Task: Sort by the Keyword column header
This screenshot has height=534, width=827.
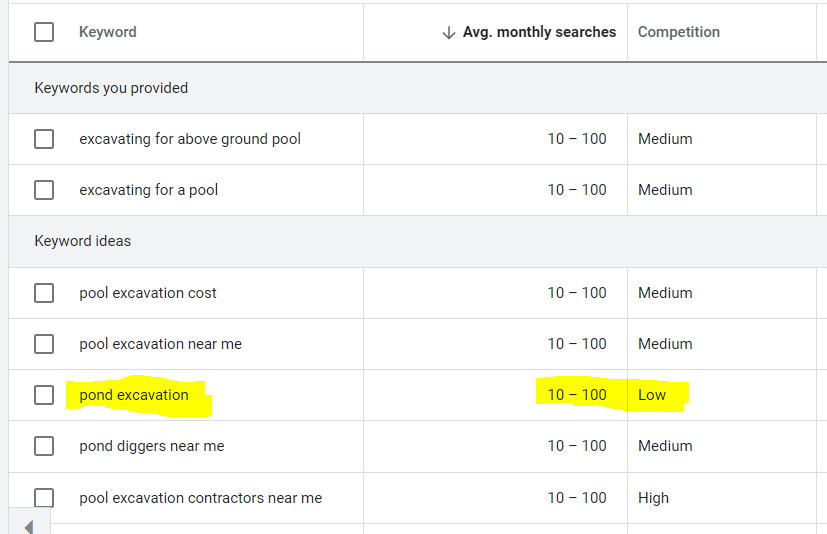Action: [108, 32]
